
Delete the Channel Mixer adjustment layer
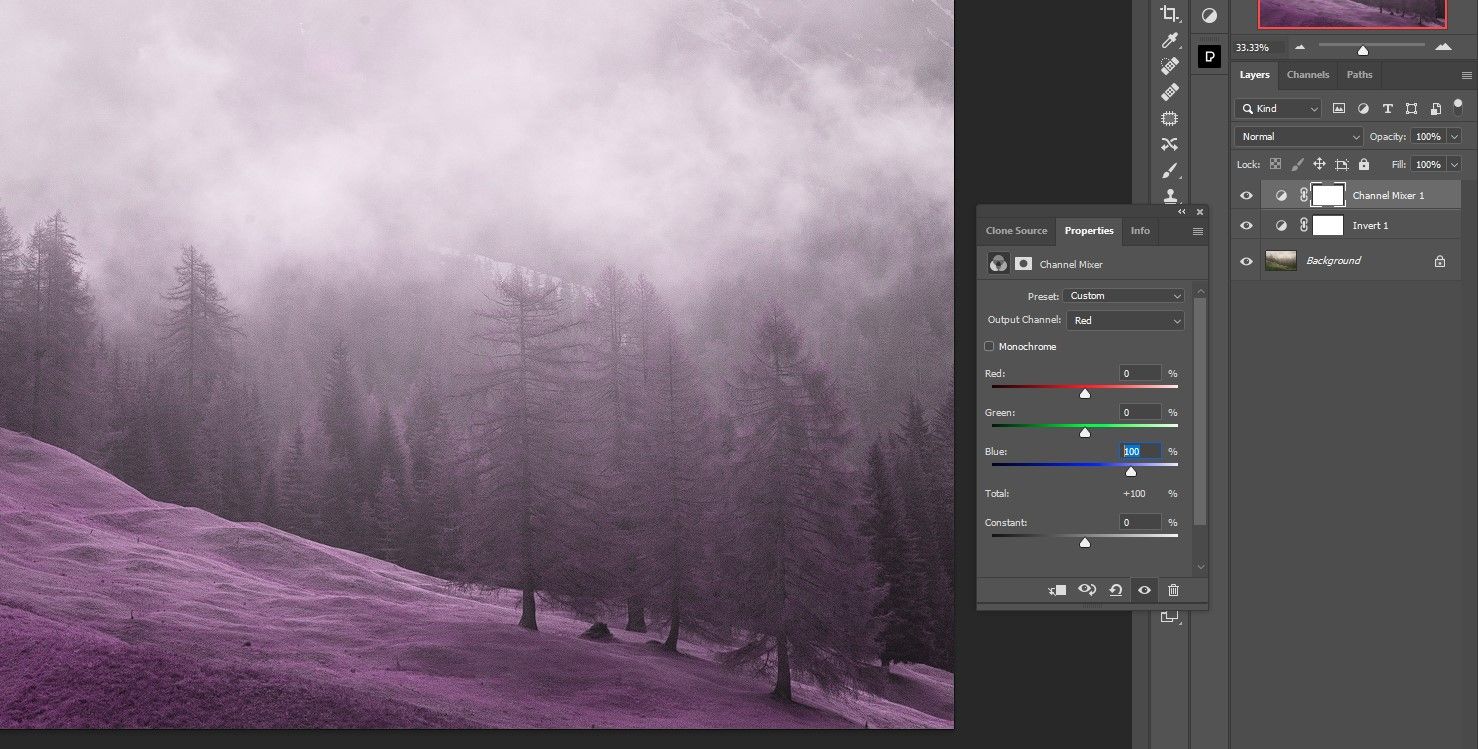tap(1174, 590)
